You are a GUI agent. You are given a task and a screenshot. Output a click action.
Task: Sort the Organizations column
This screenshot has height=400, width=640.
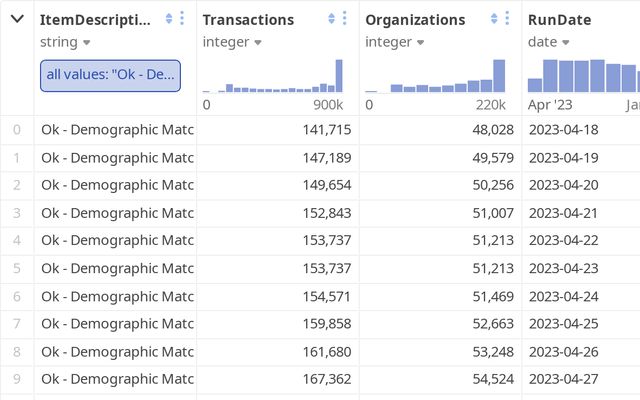[495, 19]
